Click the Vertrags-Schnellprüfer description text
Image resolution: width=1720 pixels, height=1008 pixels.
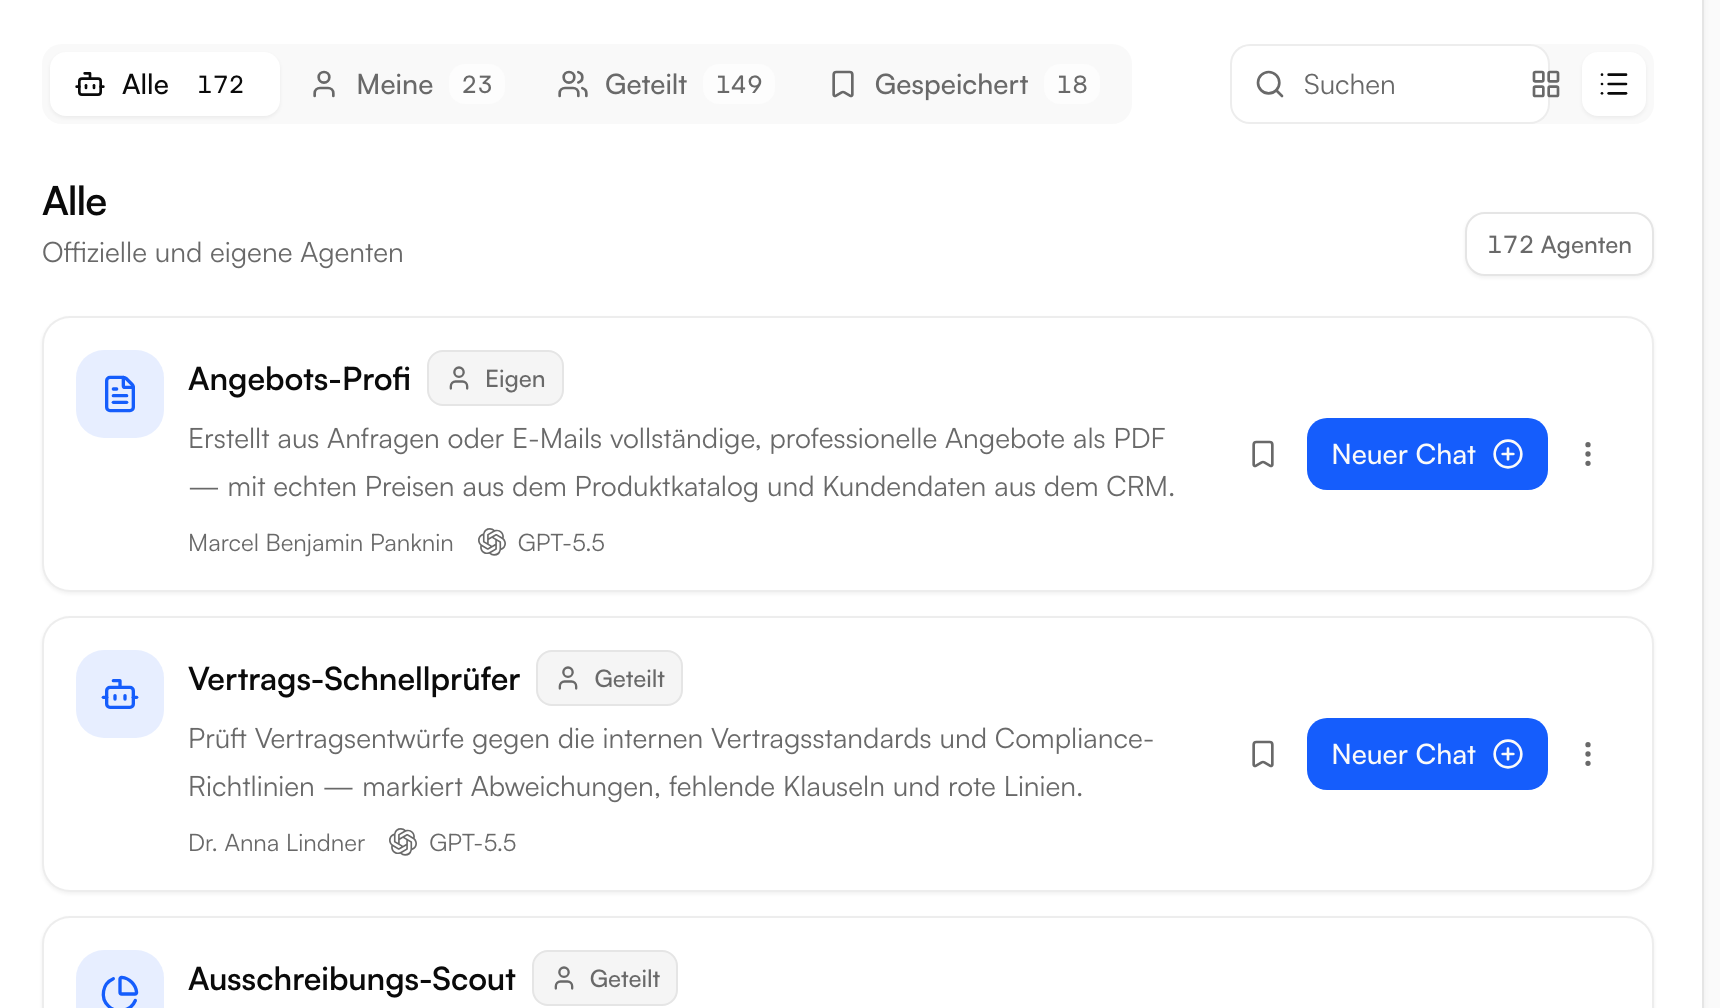(x=671, y=763)
